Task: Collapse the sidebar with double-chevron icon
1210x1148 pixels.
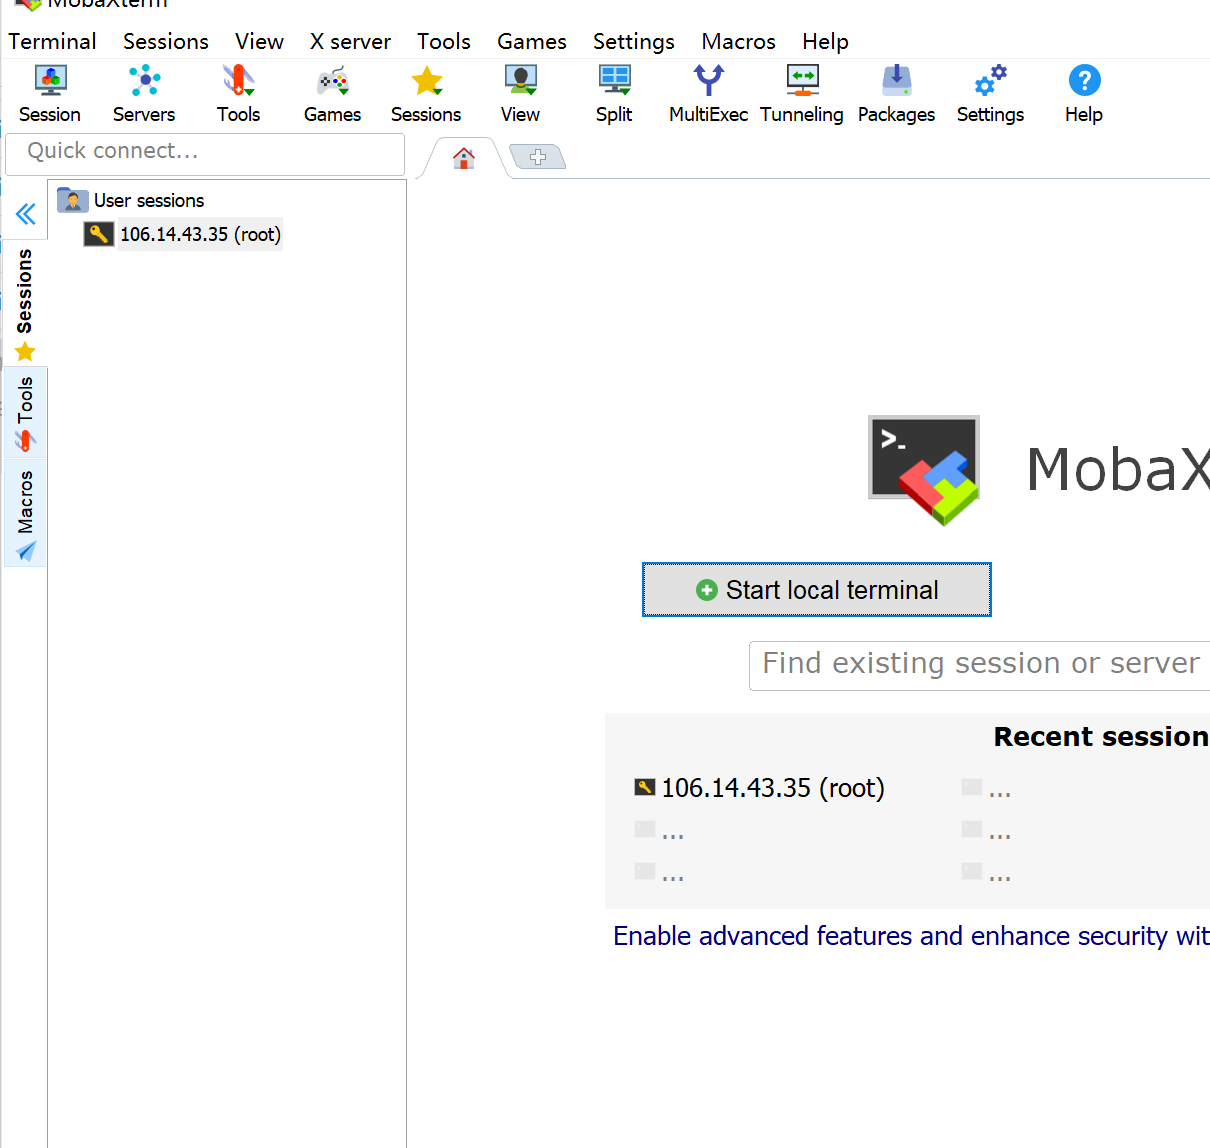Action: pyautogui.click(x=26, y=213)
